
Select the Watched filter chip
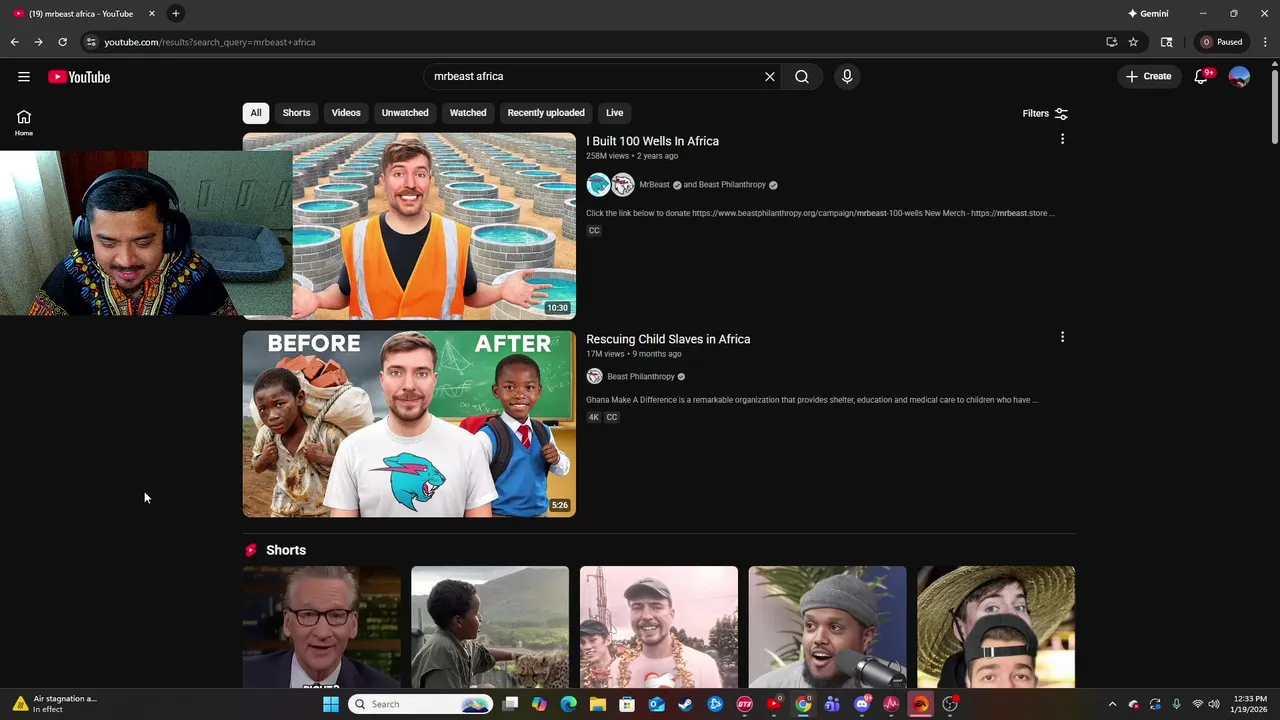pos(468,113)
